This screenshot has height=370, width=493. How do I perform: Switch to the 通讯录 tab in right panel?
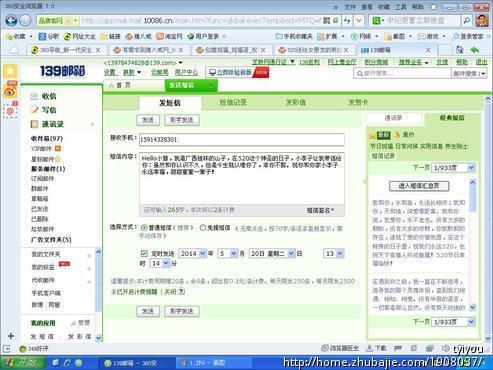pos(394,118)
